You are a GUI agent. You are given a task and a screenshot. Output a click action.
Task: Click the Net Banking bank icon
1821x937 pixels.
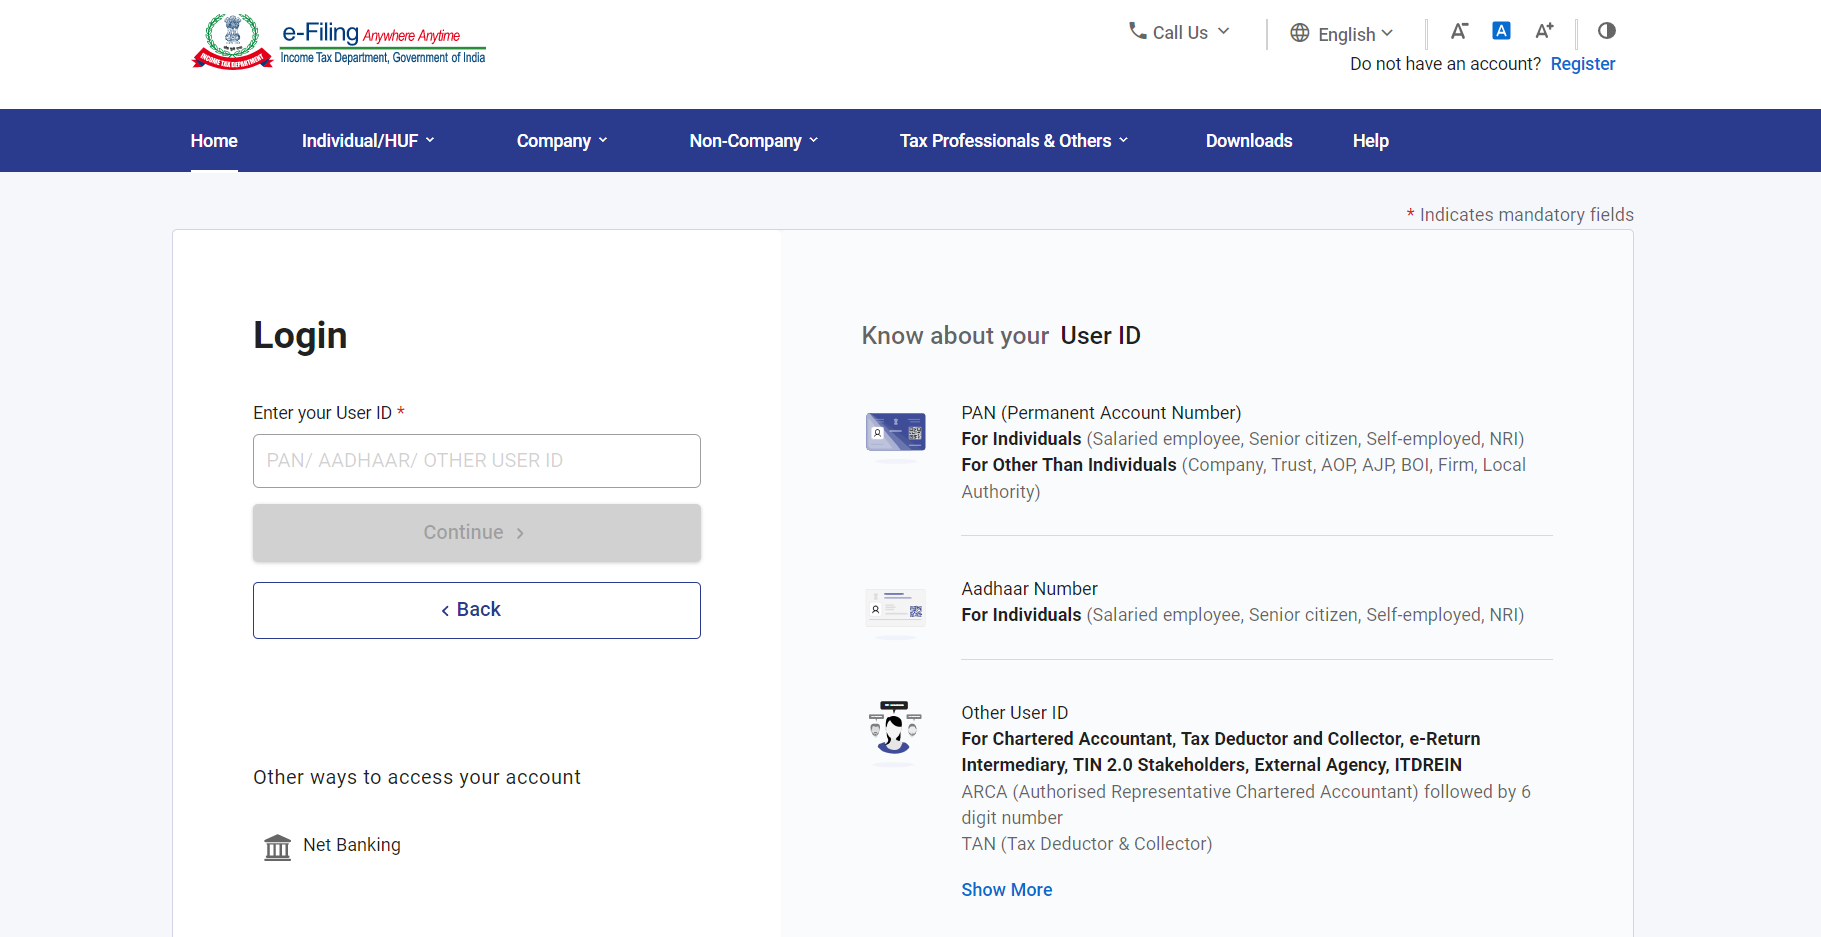[x=277, y=847]
